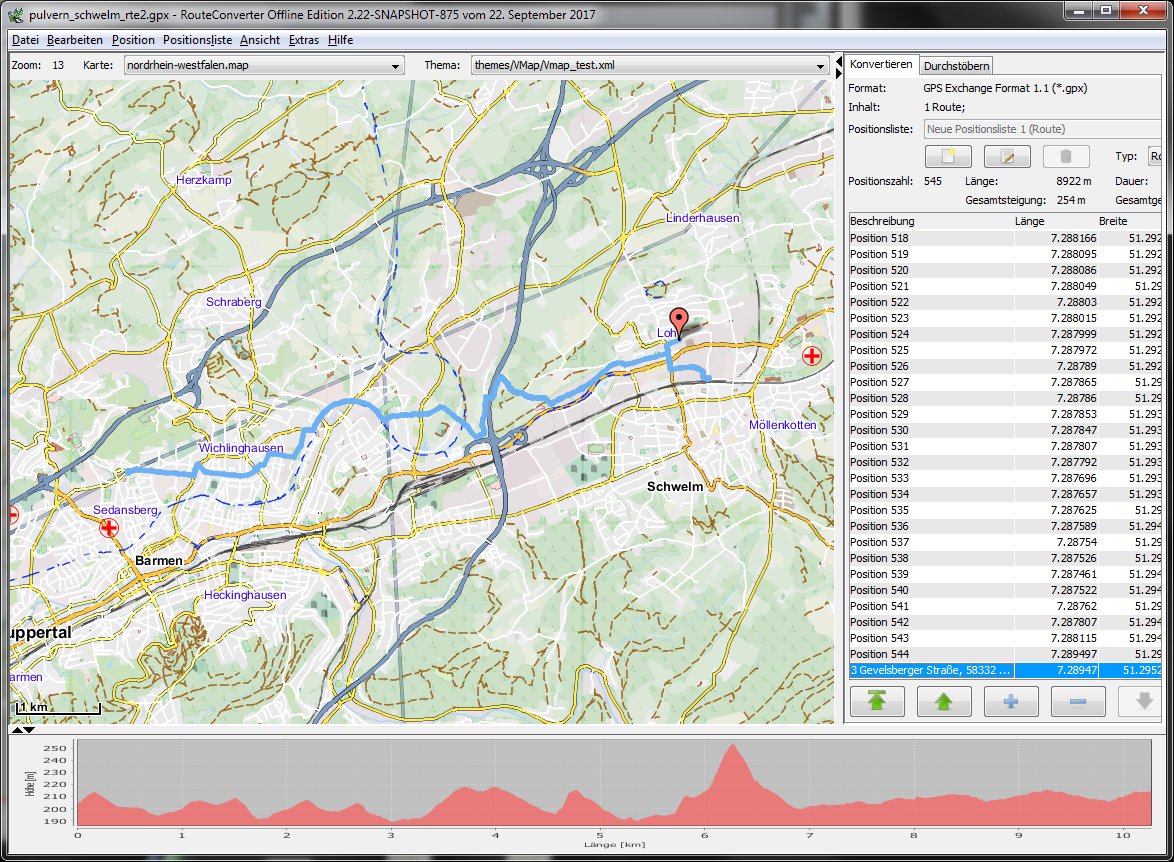Image resolution: width=1174 pixels, height=862 pixels.
Task: Click the Länge column header
Action: click(1030, 221)
